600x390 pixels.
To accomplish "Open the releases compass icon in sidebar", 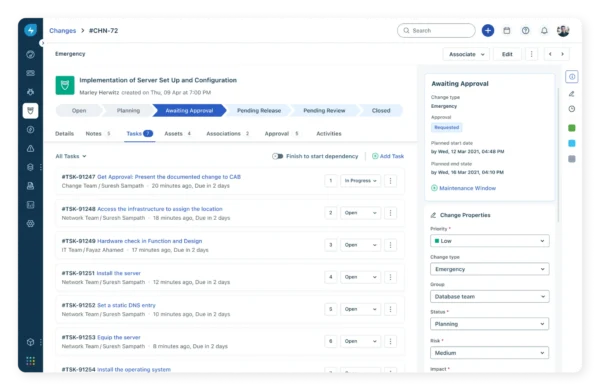I will click(x=31, y=130).
